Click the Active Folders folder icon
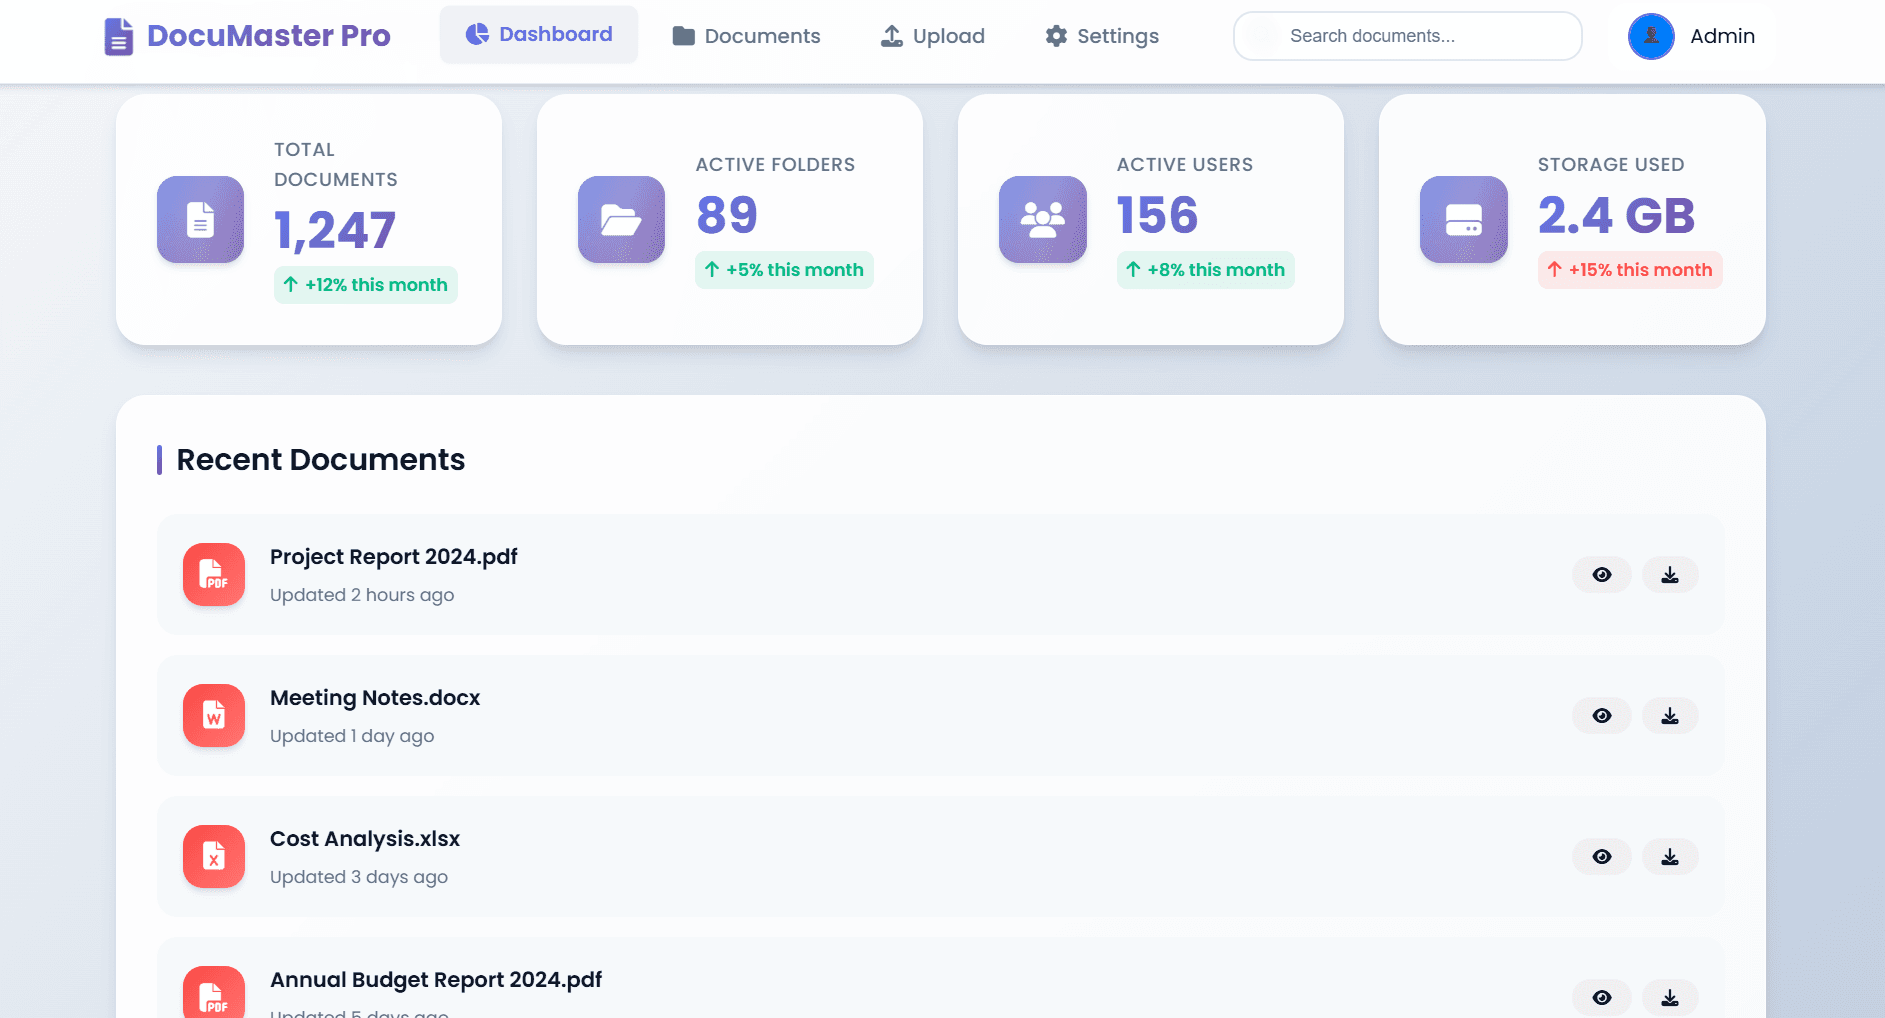1885x1018 pixels. click(x=621, y=220)
